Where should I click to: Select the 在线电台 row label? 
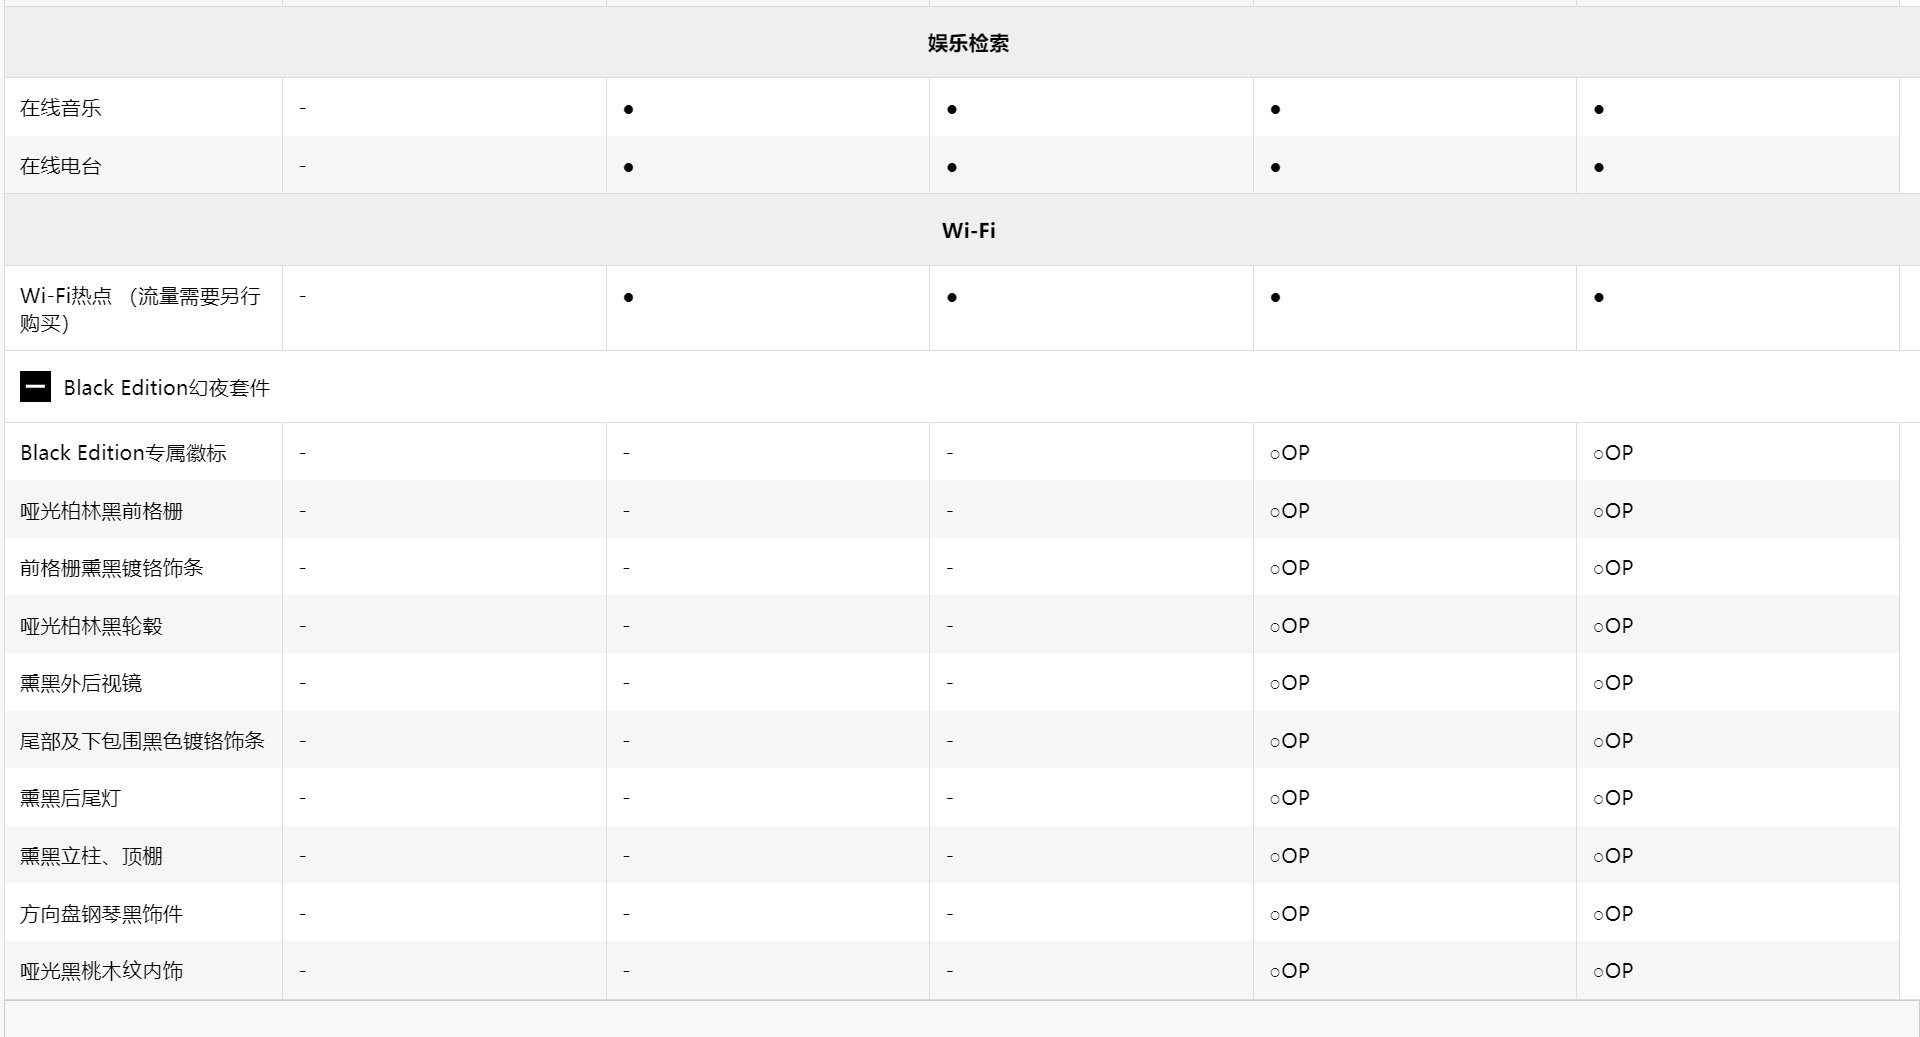point(61,166)
